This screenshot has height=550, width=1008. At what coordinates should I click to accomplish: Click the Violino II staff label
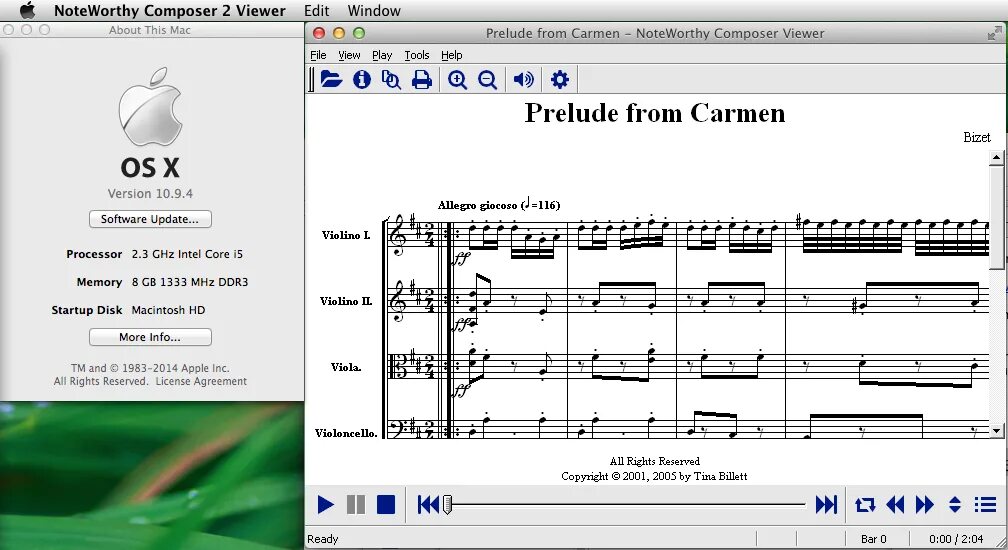[x=346, y=301]
